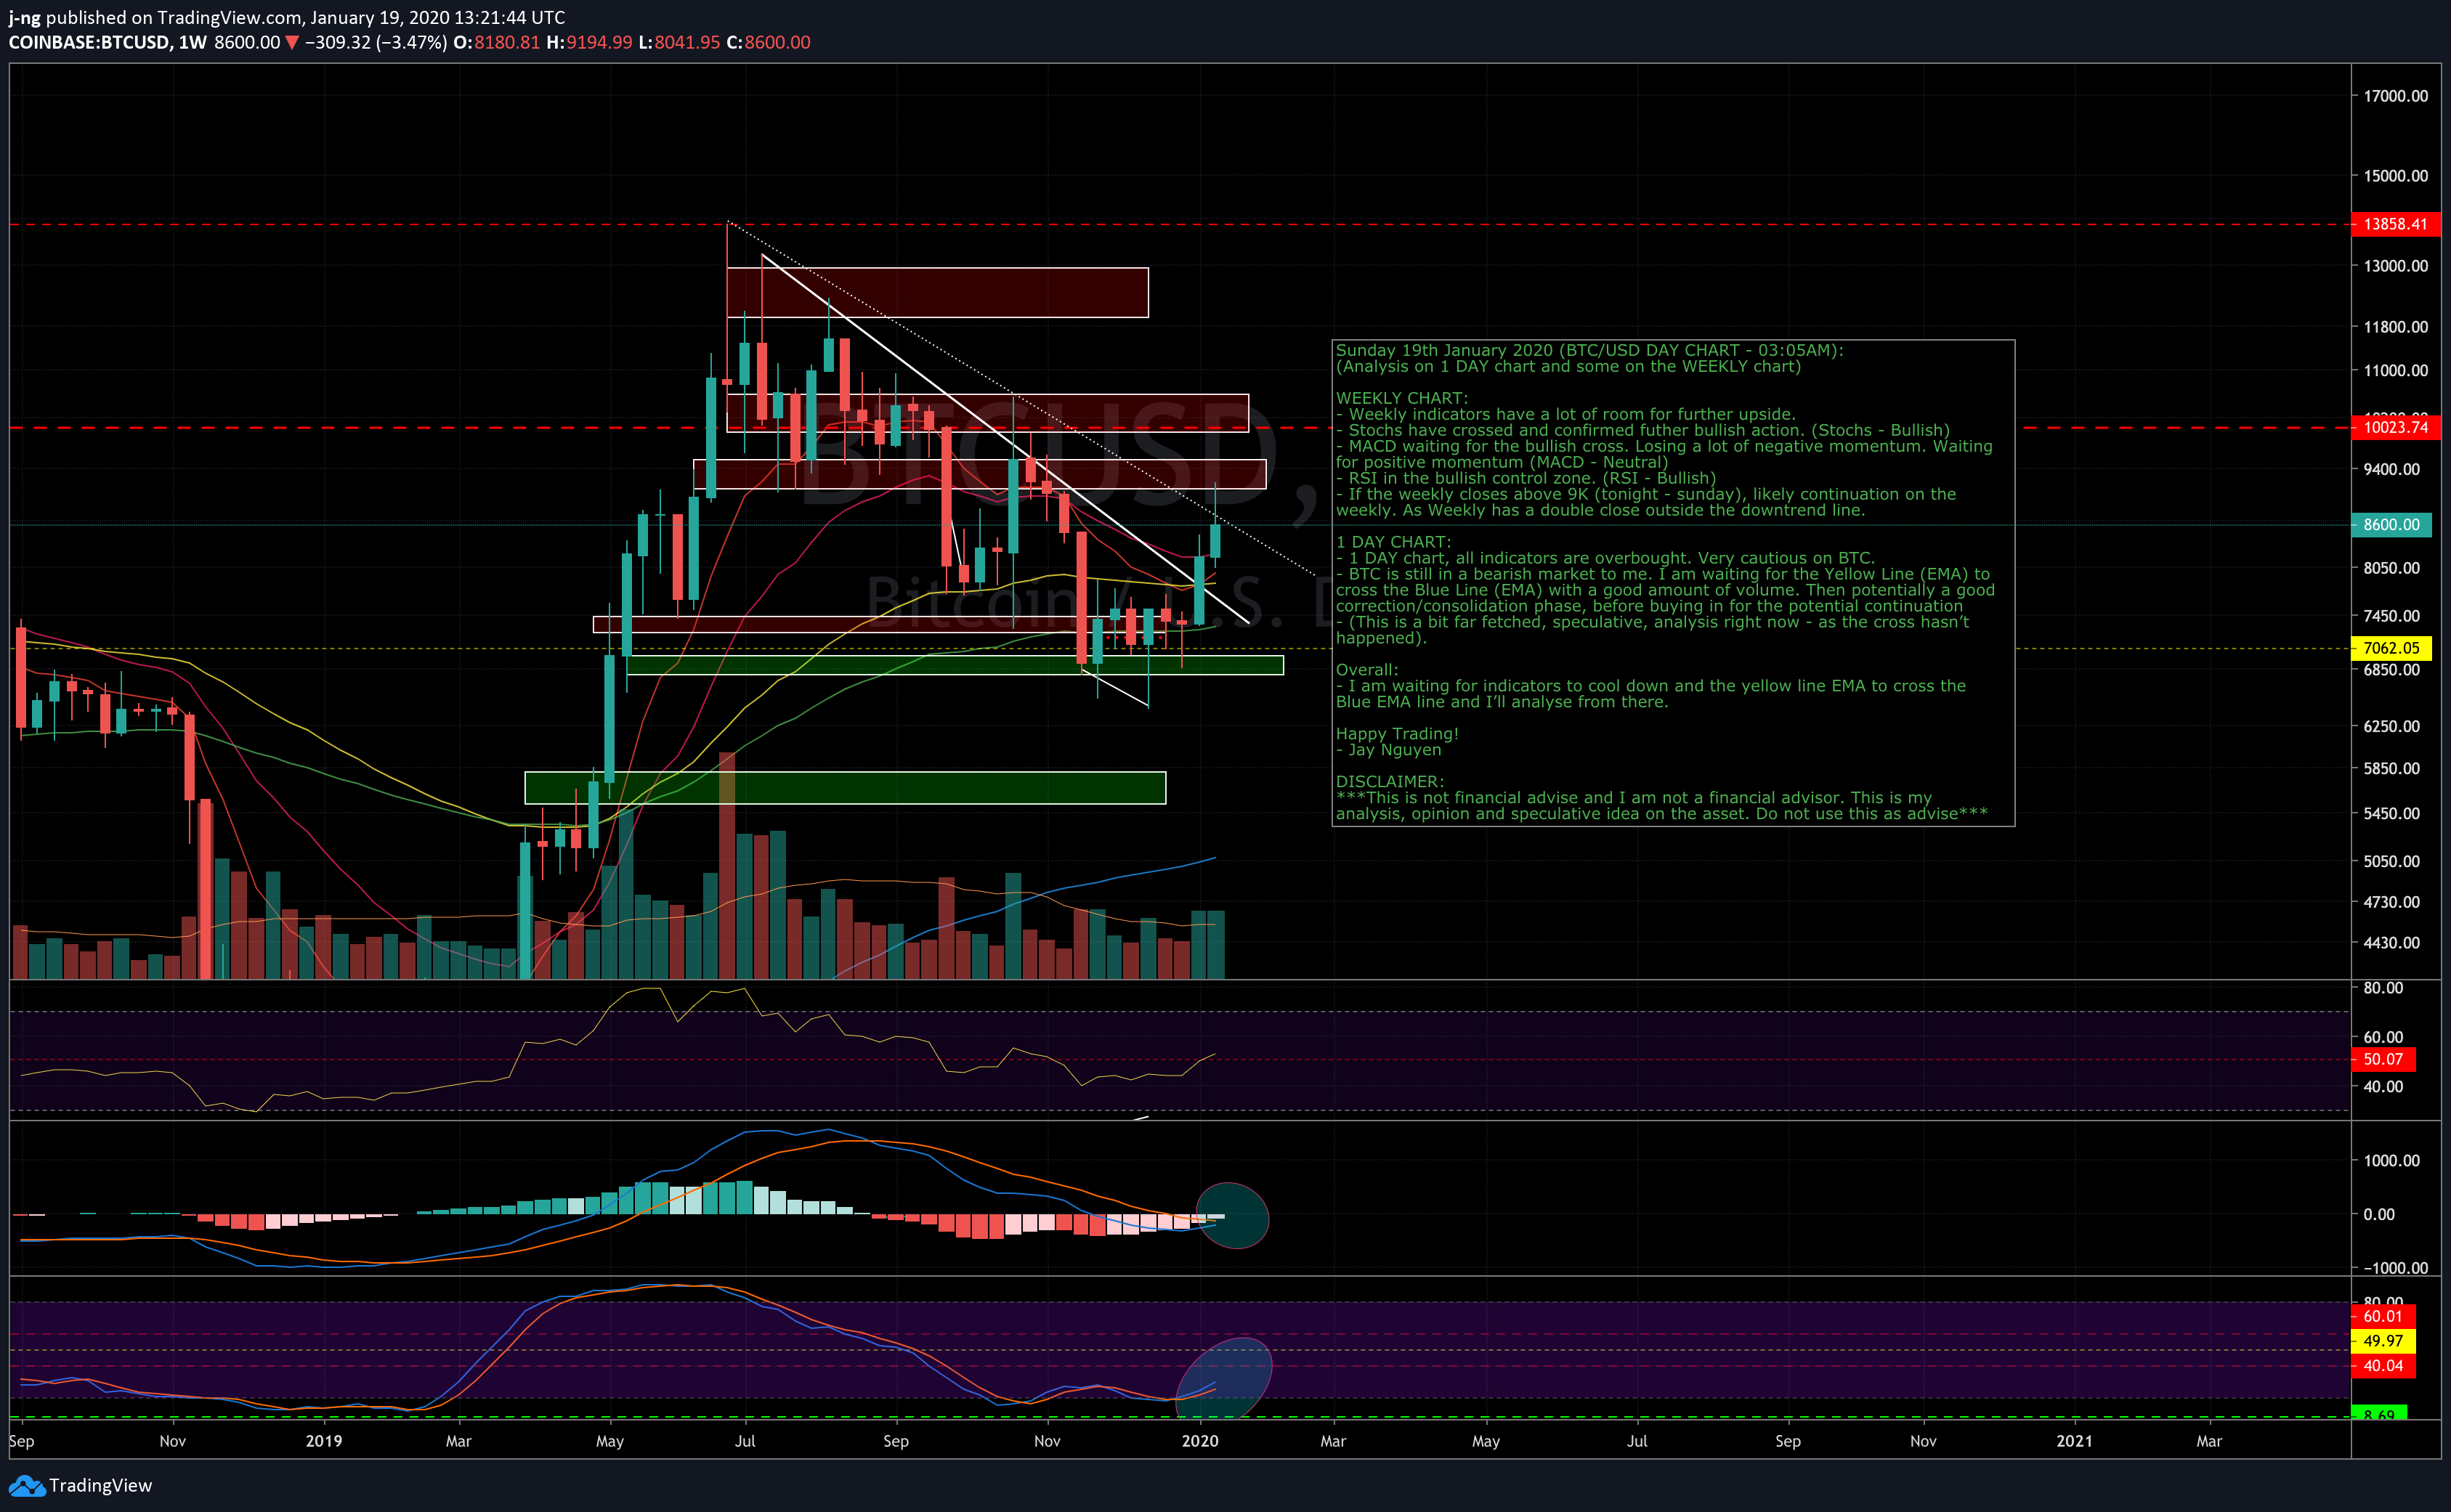
Task: Select the red 40.04 stochastic level label
Action: pyautogui.click(x=2383, y=1366)
